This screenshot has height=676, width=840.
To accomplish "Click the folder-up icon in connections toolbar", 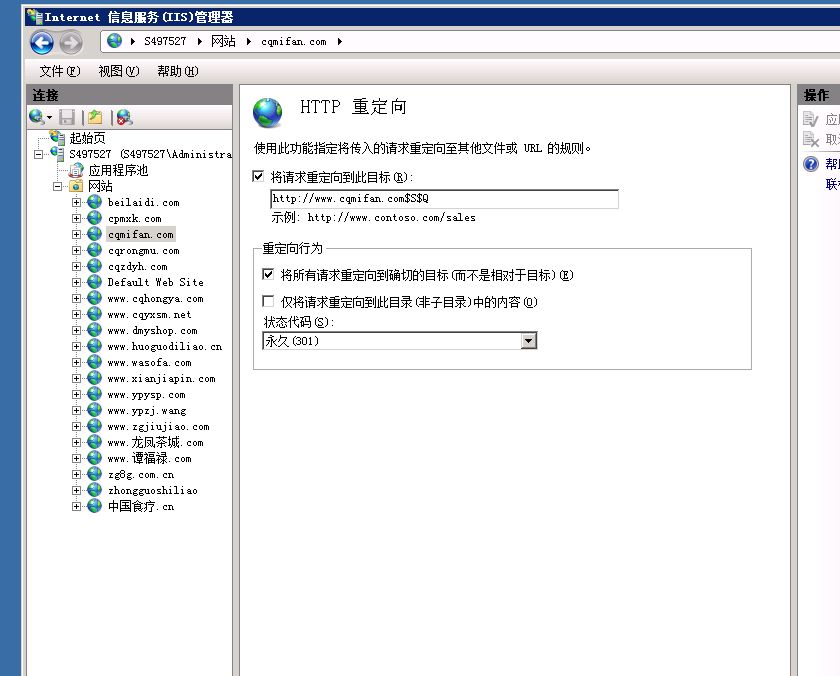I will (95, 117).
